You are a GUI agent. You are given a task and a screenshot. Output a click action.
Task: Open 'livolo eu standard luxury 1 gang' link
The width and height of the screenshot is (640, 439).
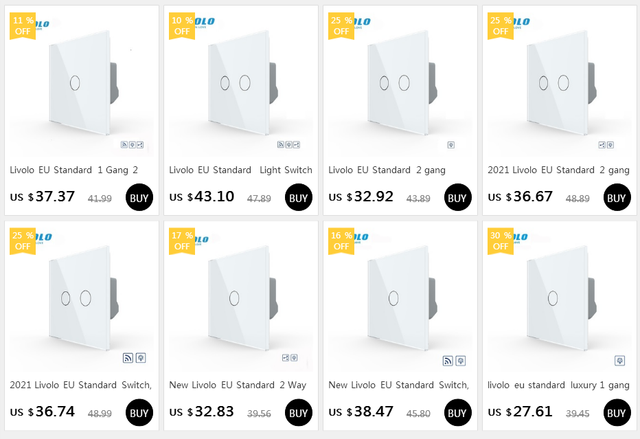point(558,385)
